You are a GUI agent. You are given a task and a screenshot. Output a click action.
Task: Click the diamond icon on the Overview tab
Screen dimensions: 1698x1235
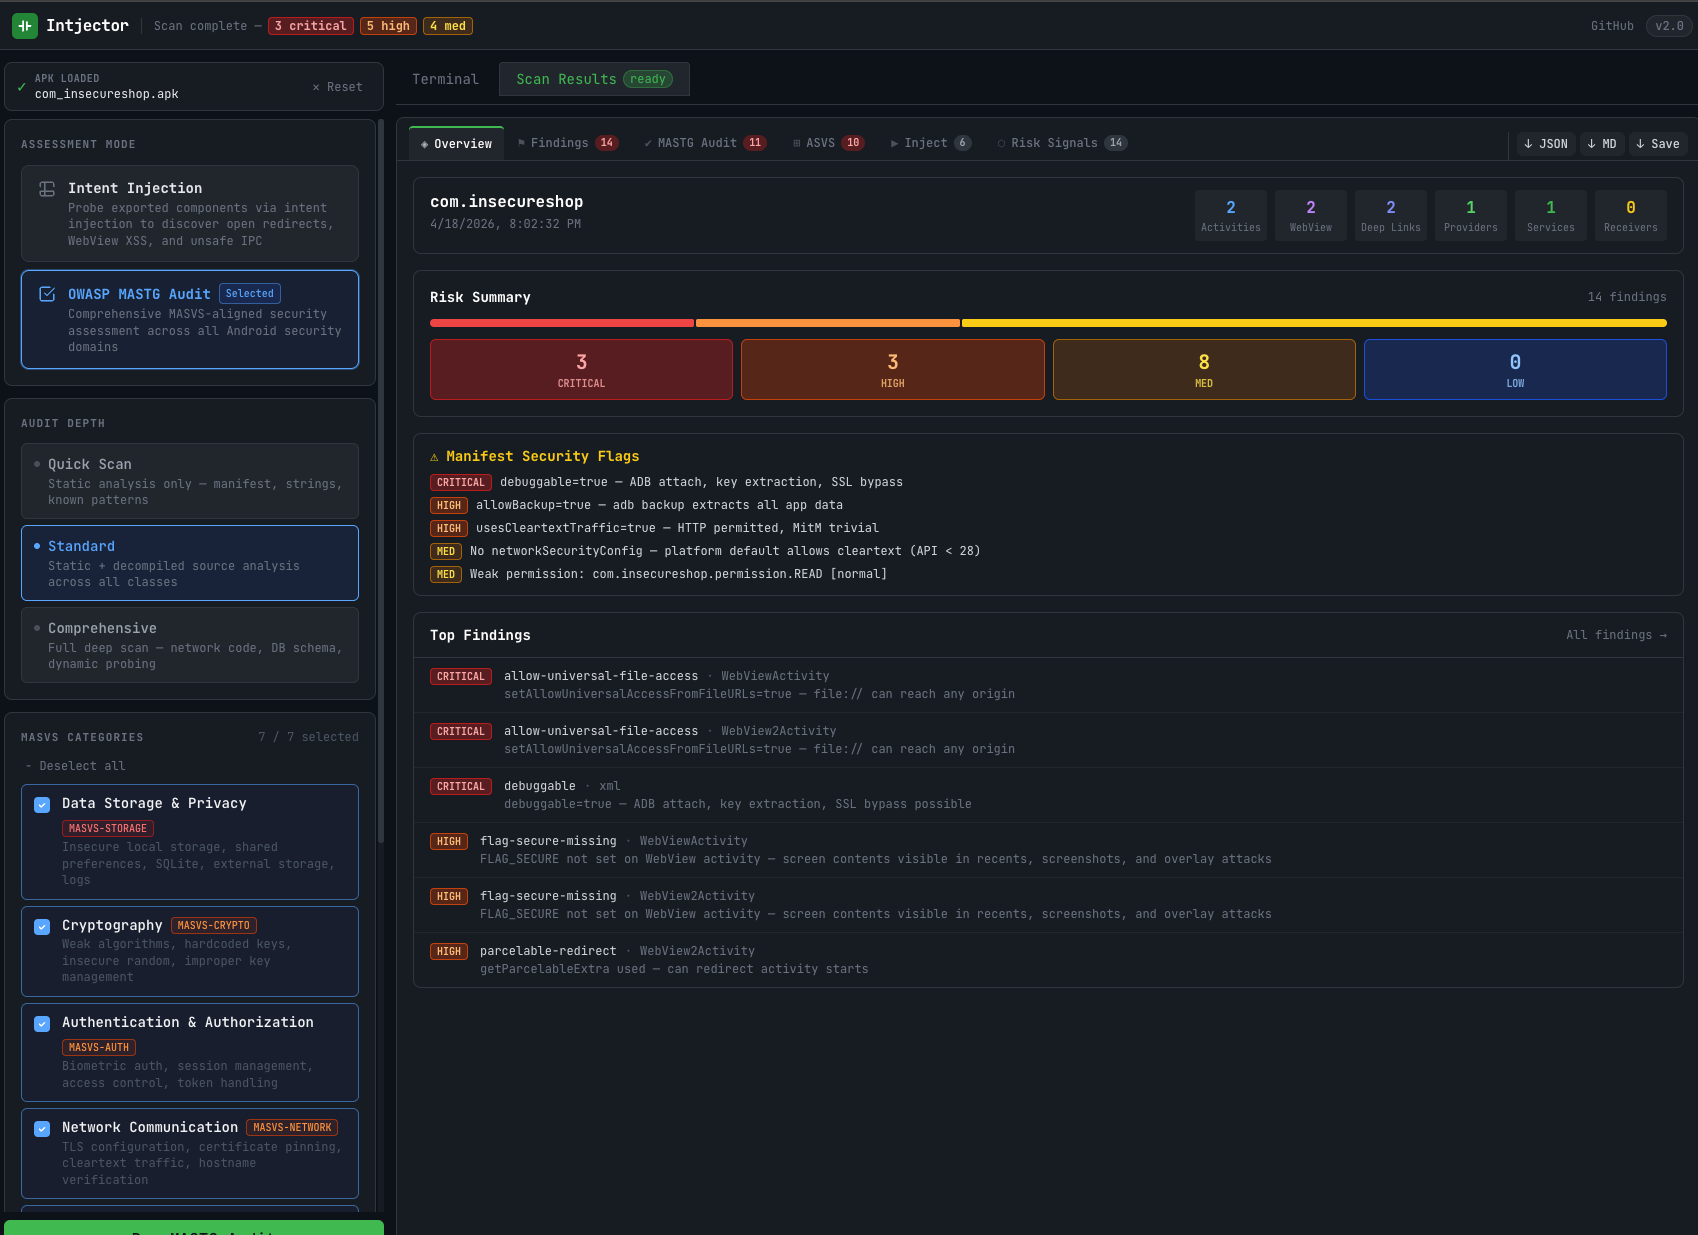(x=425, y=143)
